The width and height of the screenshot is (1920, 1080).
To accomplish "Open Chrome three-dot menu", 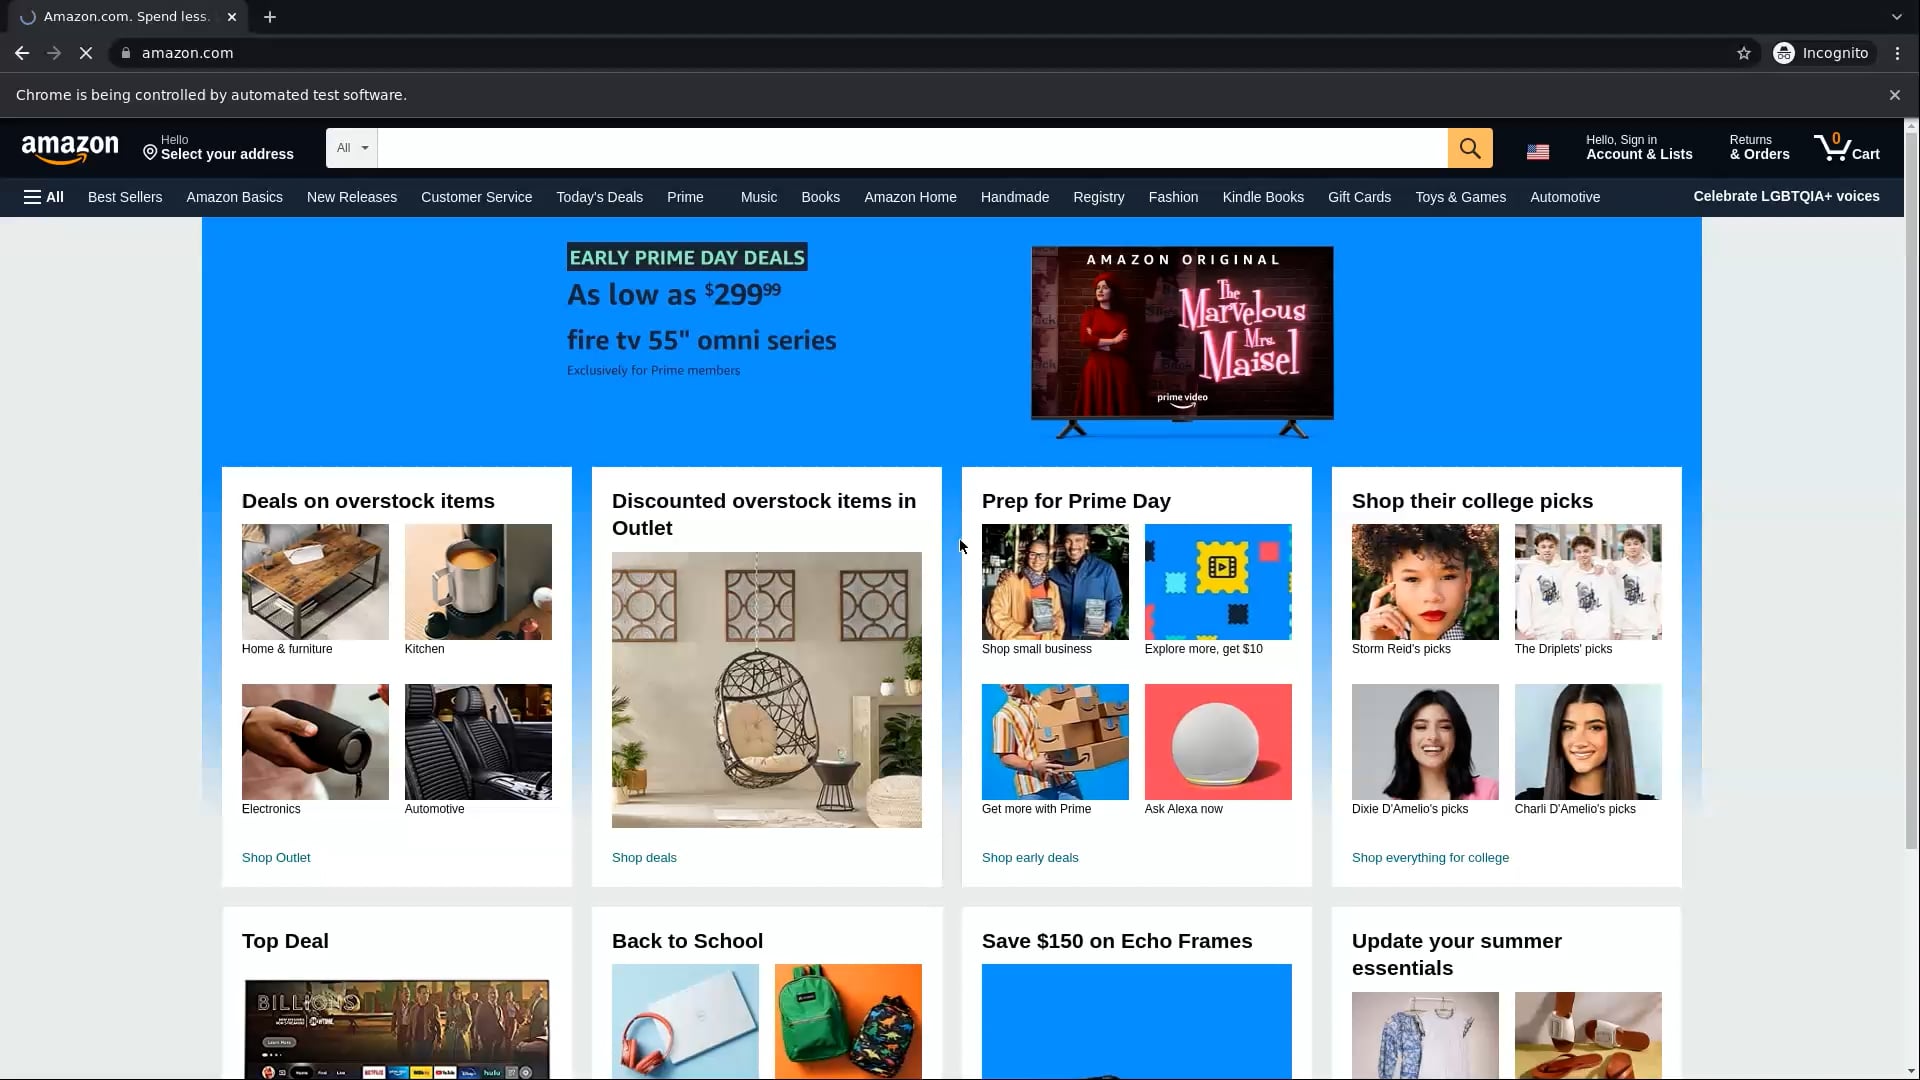I will pyautogui.click(x=1897, y=53).
